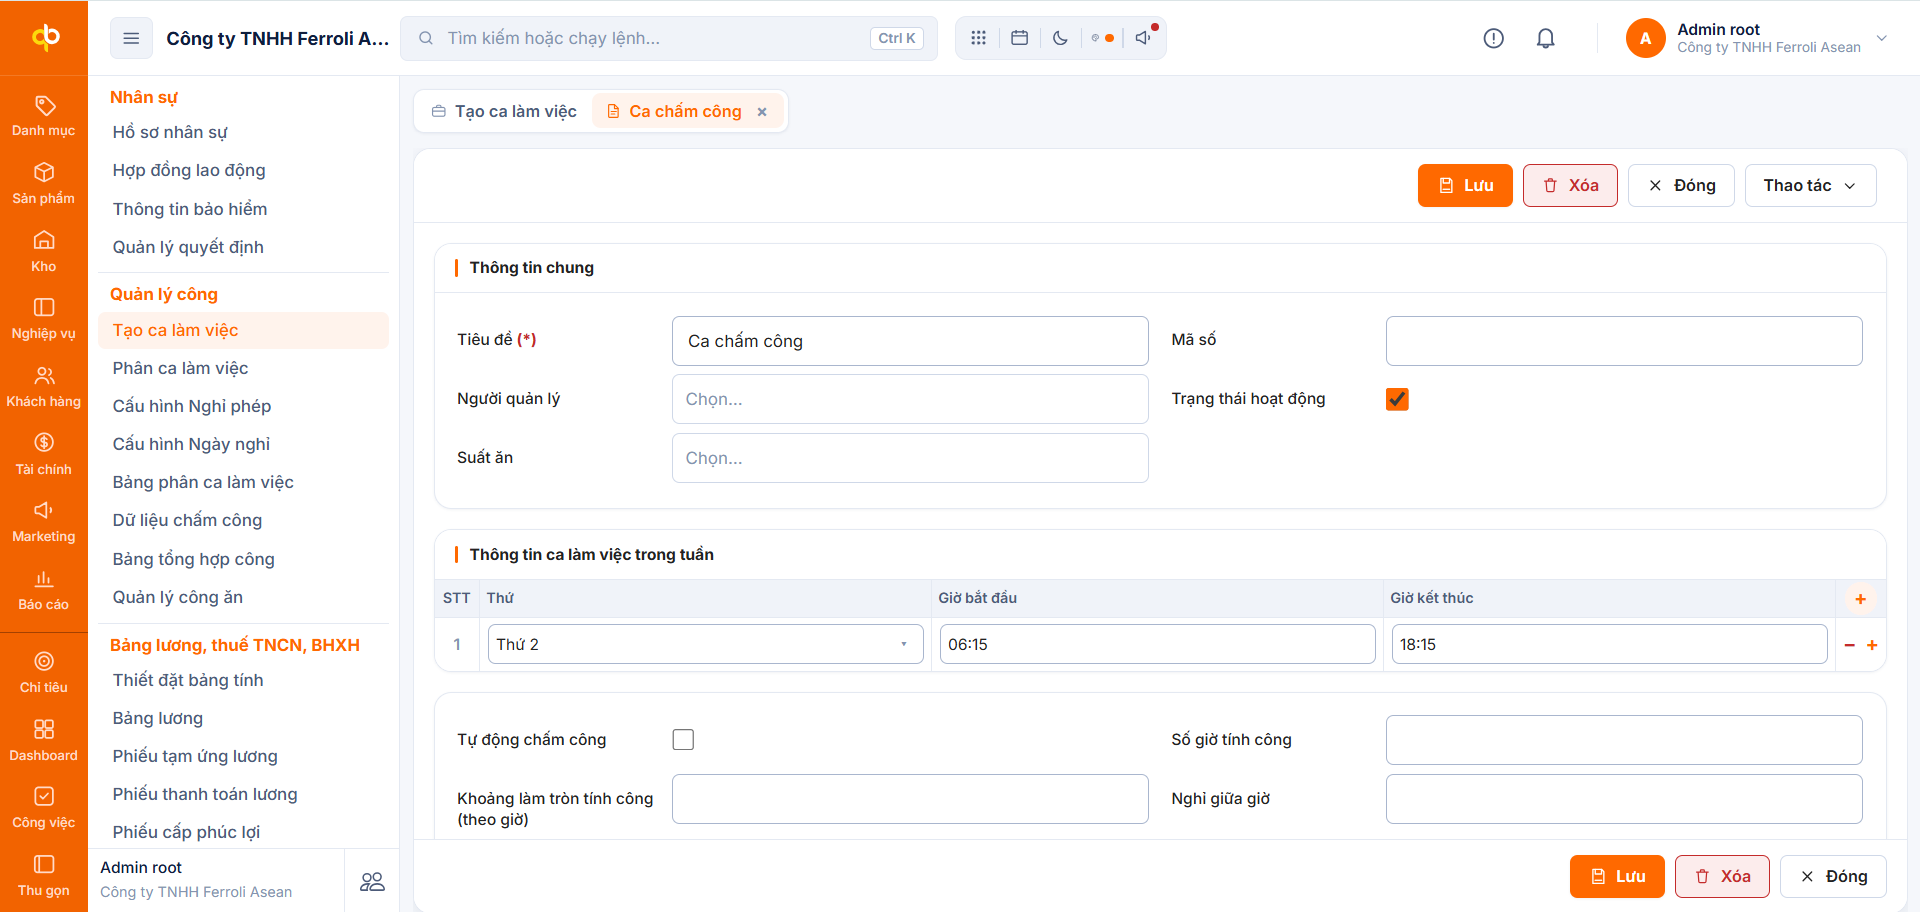Expand the Admin root account menu
Screen dimensions: 1920x912
point(1757,38)
